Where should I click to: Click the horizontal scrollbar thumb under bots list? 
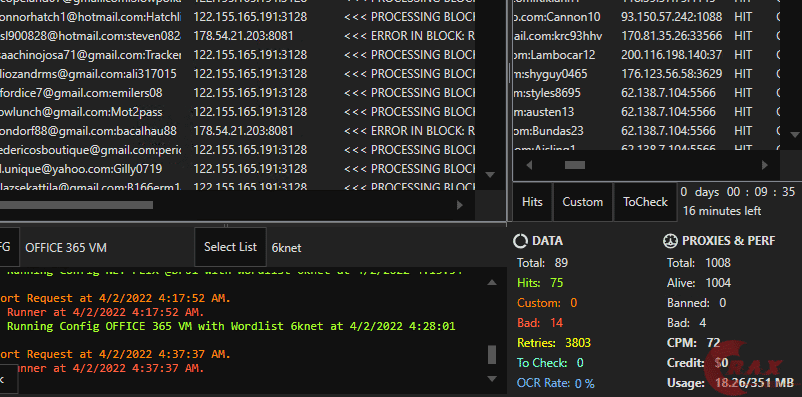tap(76, 205)
